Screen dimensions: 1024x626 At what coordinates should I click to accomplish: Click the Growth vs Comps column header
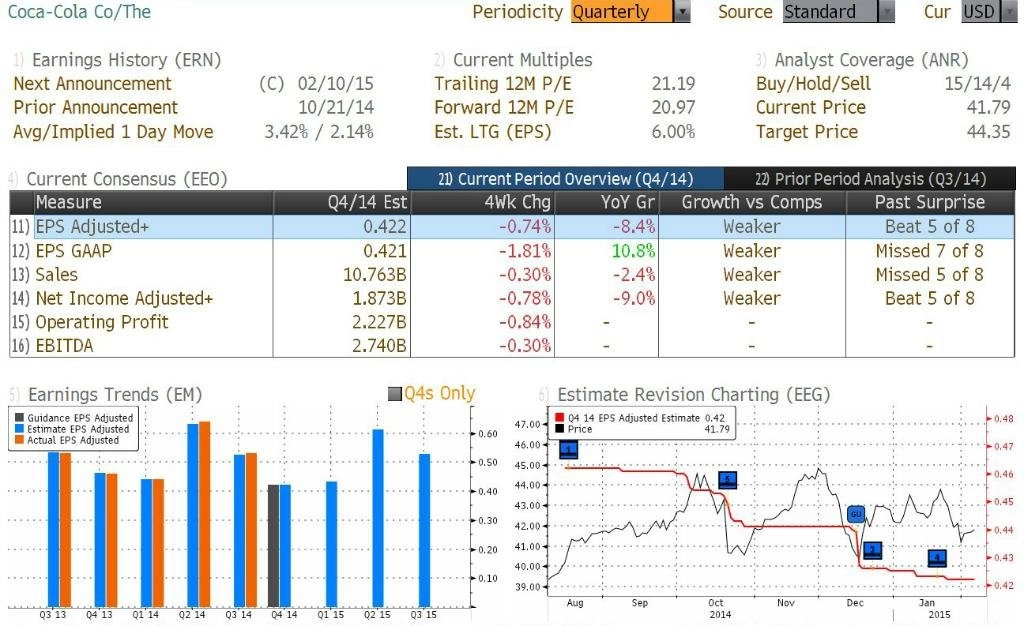(x=752, y=202)
